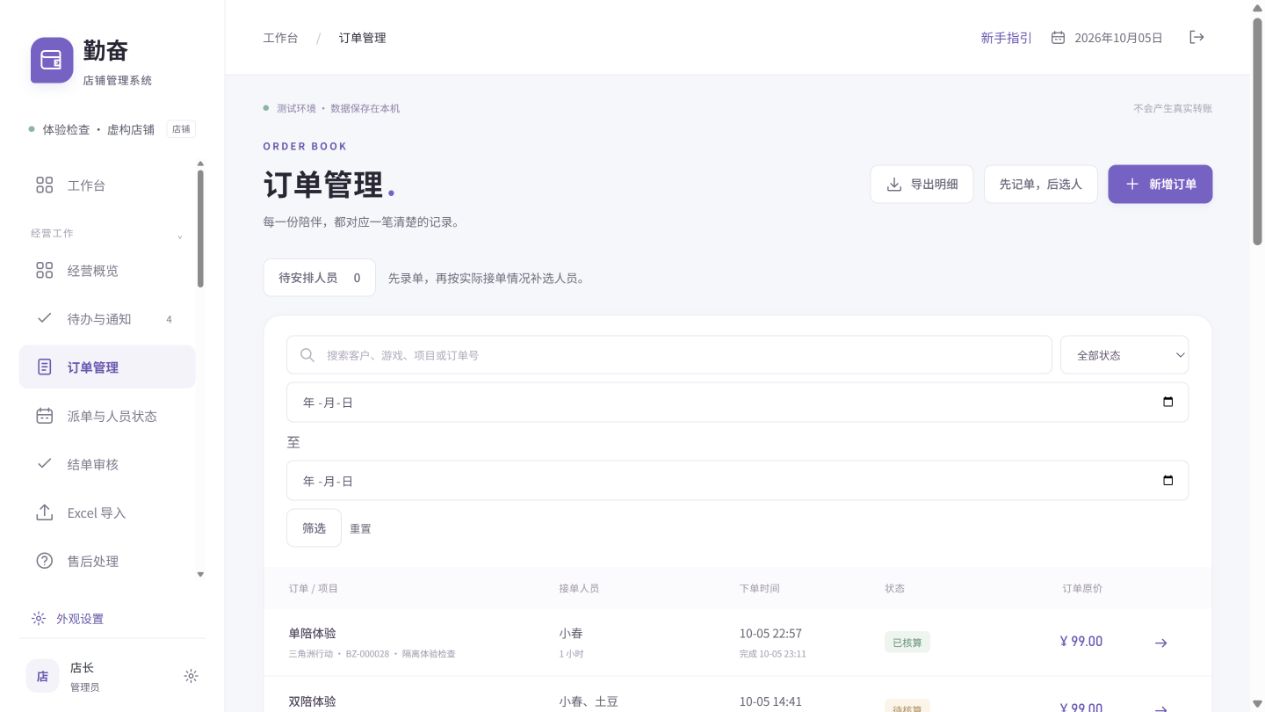
Task: Click the 工作台 grid icon in sidebar
Action: [x=44, y=185]
